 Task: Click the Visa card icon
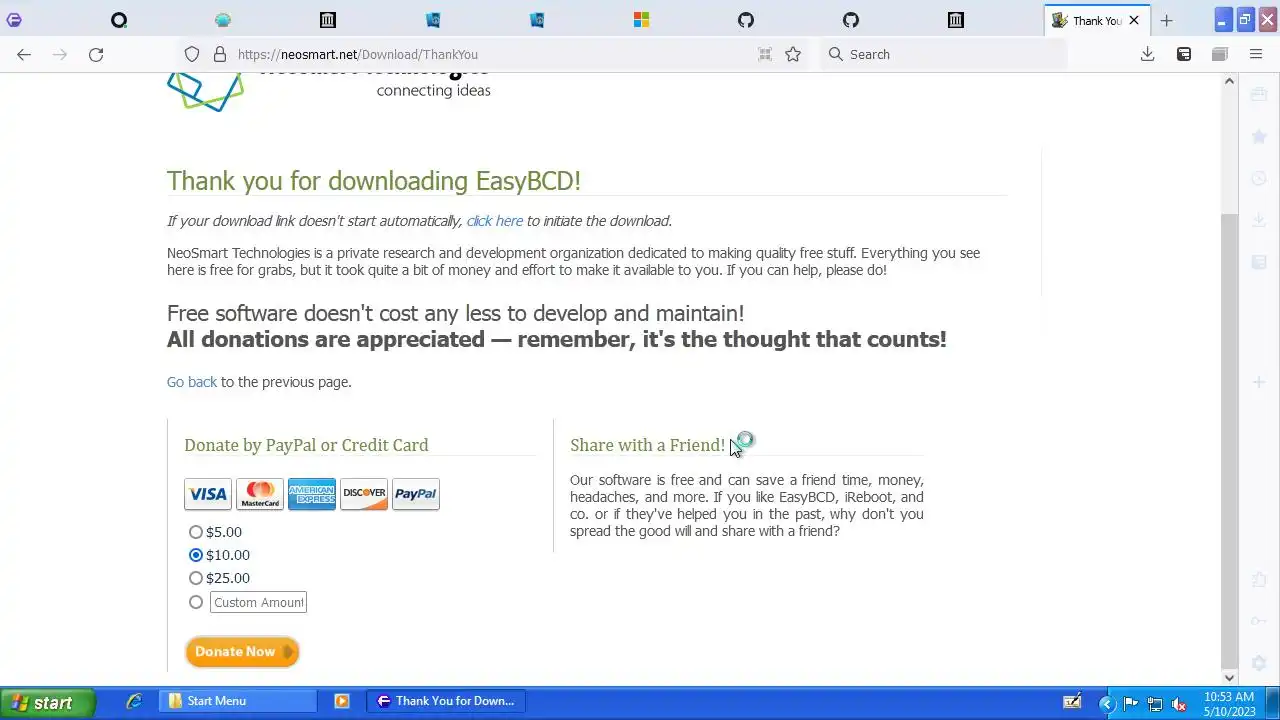point(208,494)
